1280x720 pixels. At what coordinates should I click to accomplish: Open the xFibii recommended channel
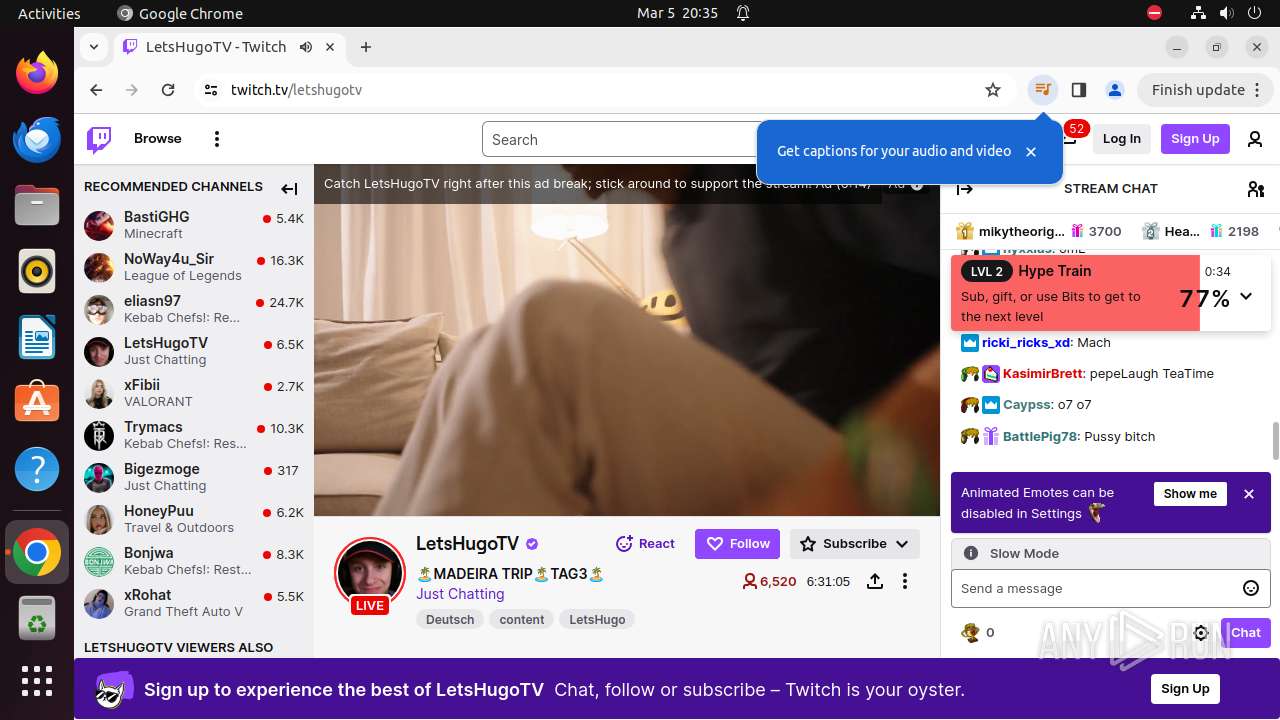click(194, 393)
